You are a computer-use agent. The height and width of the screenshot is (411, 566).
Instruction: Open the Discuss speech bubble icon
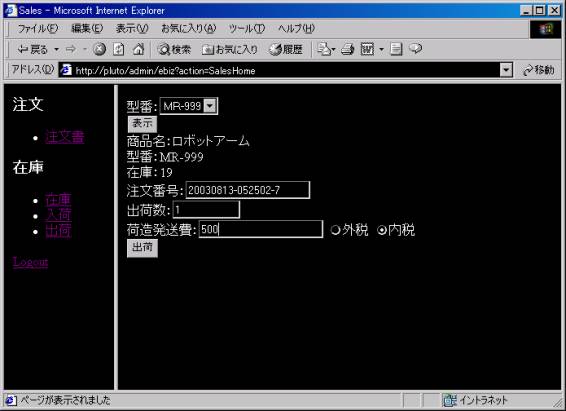click(416, 49)
